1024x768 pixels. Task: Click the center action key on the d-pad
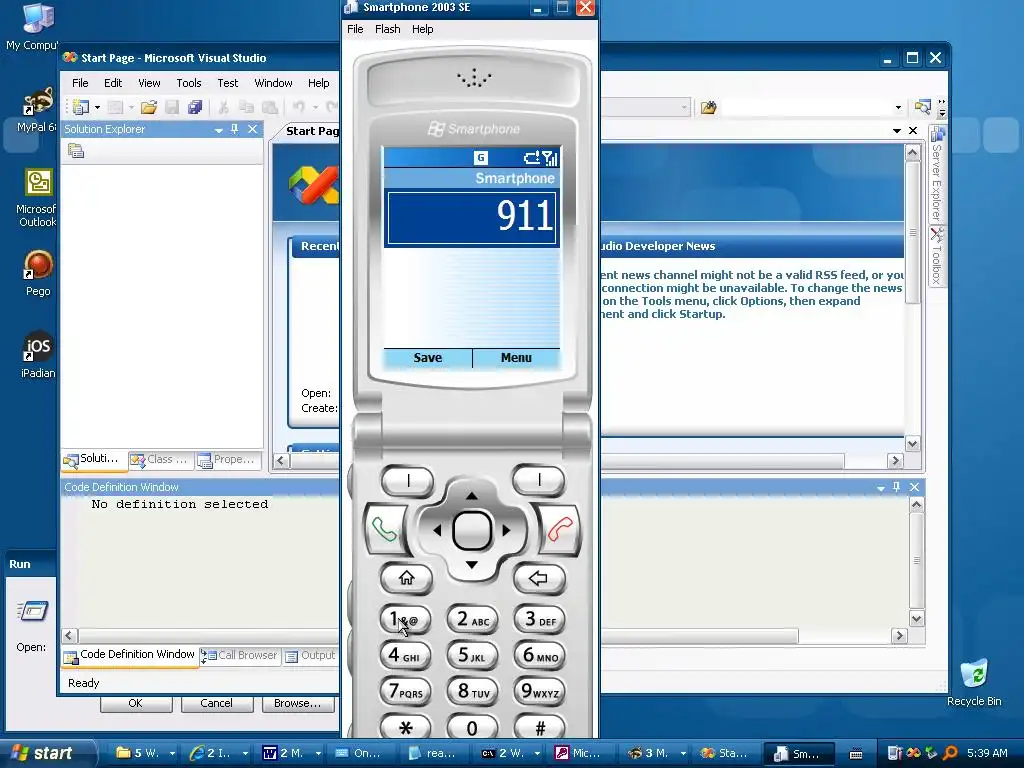point(472,530)
